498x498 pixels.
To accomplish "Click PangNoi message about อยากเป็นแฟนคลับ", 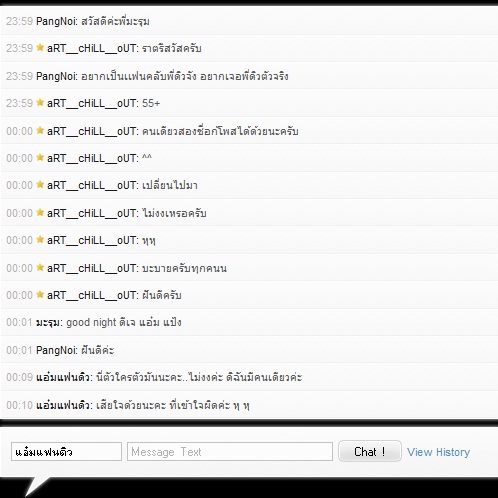I will point(185,76).
